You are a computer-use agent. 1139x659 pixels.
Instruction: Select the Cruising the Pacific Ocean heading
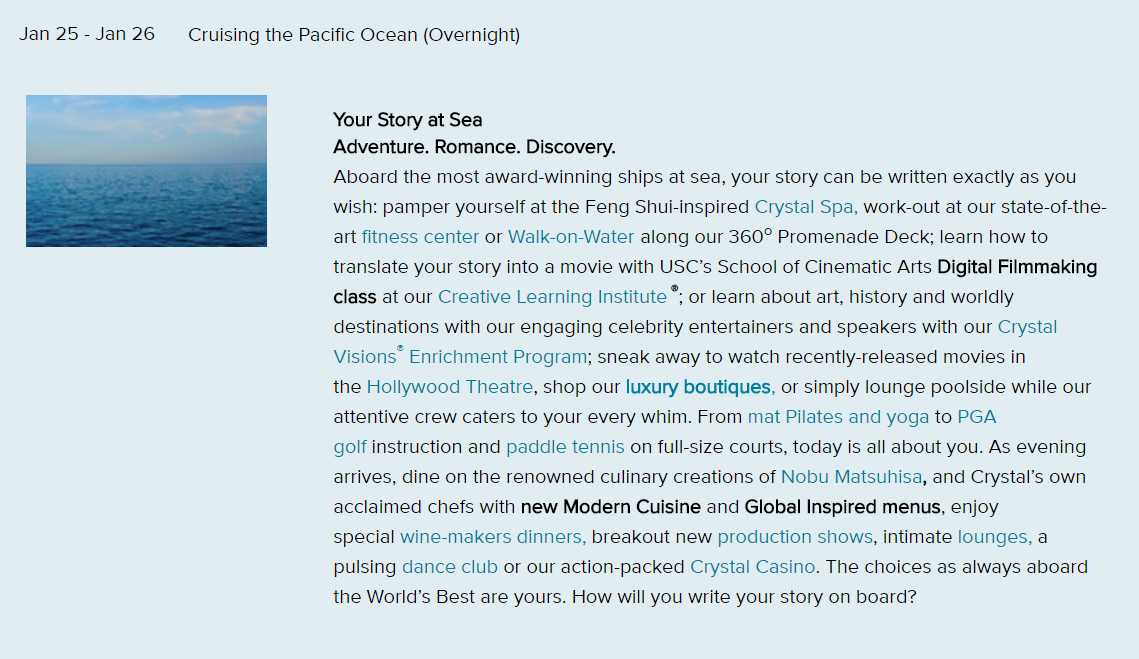click(354, 35)
